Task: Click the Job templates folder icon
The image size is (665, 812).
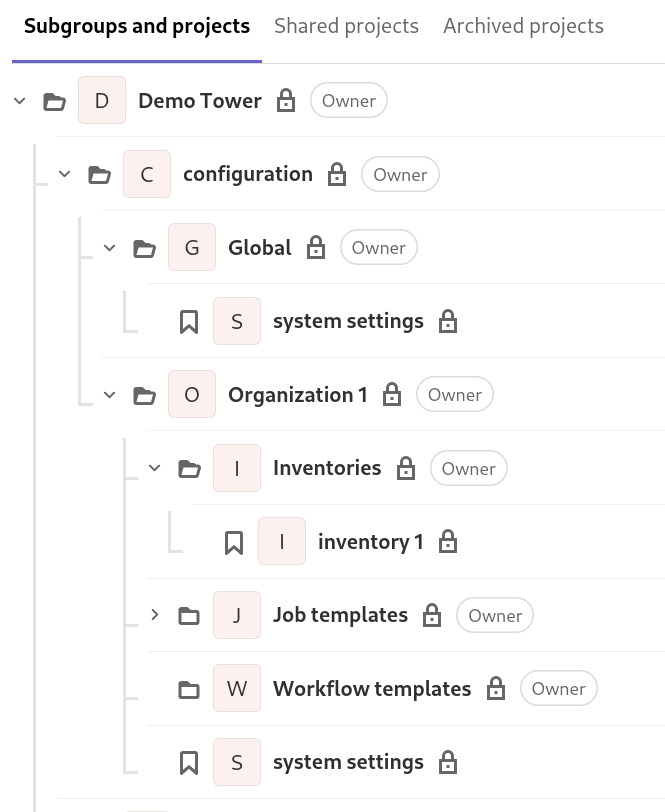Action: click(189, 616)
